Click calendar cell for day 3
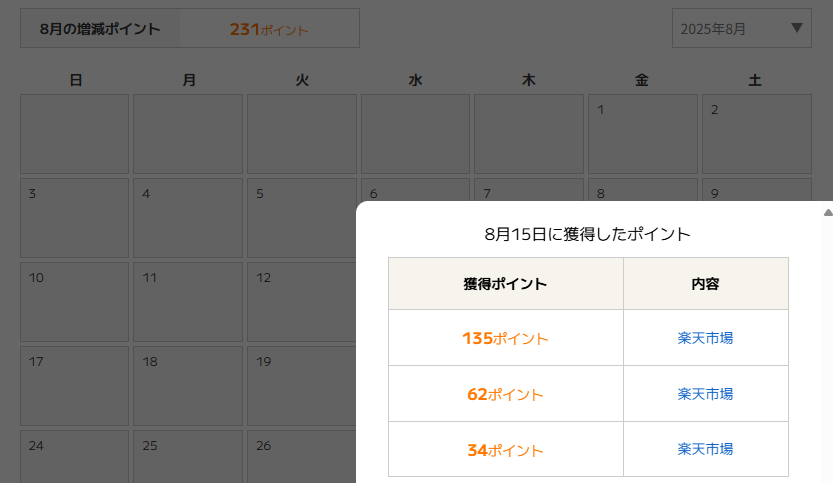Viewport: 833px width, 483px height. tap(74, 218)
